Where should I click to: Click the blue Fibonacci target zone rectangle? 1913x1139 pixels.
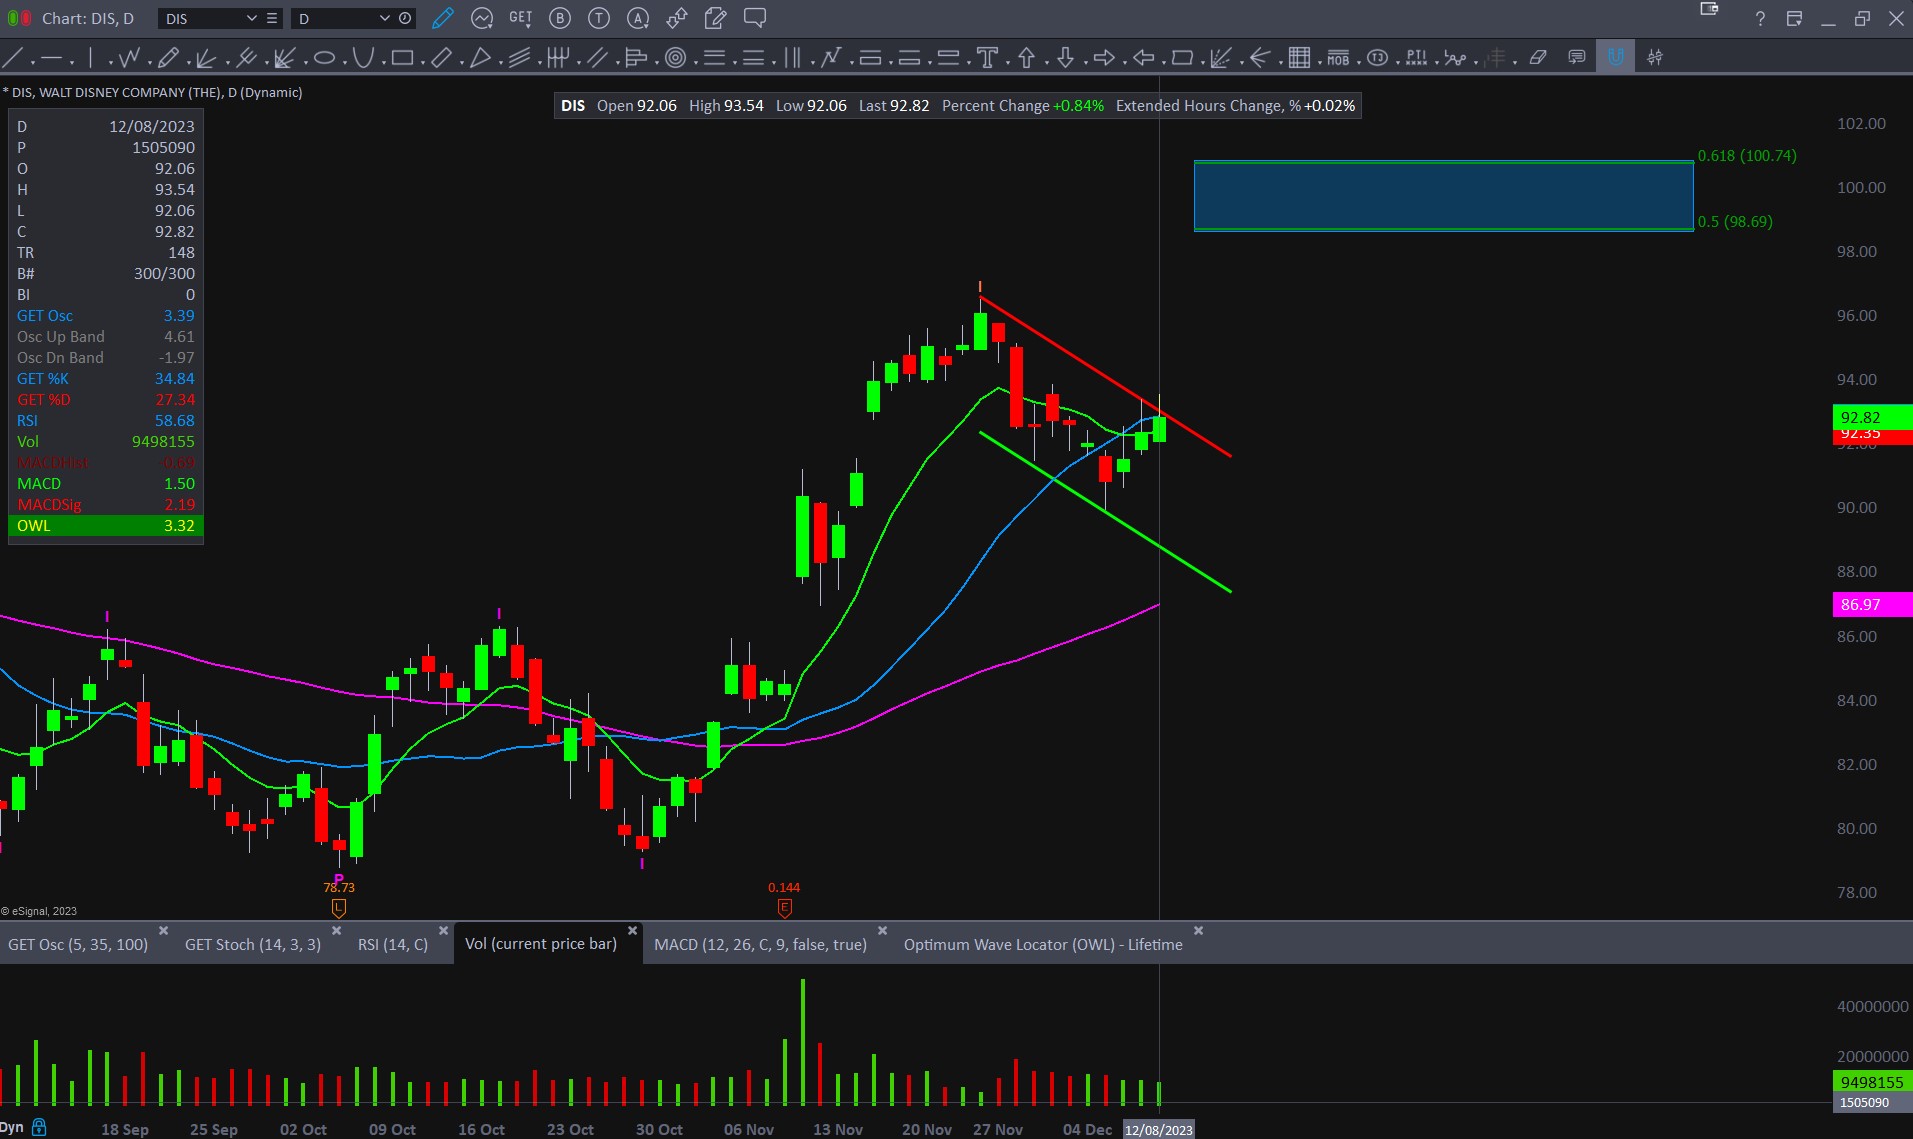click(1442, 196)
